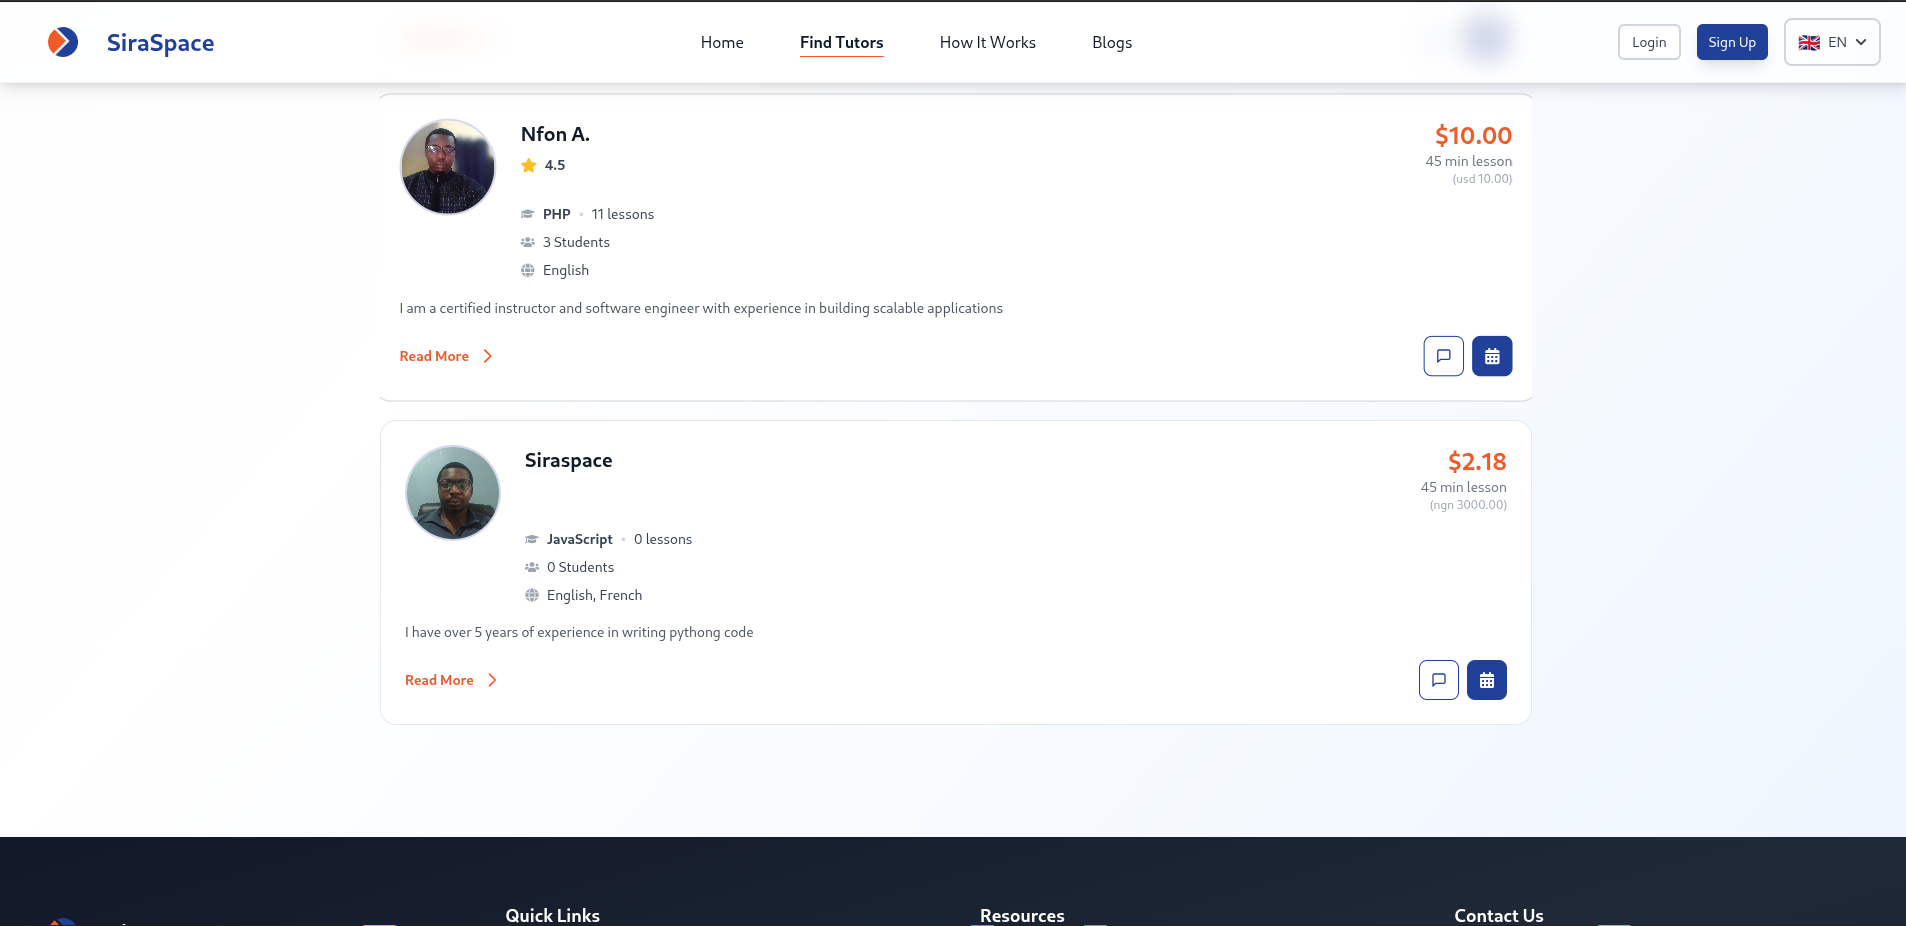Click the (ngn 3000.00) text
The width and height of the screenshot is (1906, 926).
point(1468,505)
